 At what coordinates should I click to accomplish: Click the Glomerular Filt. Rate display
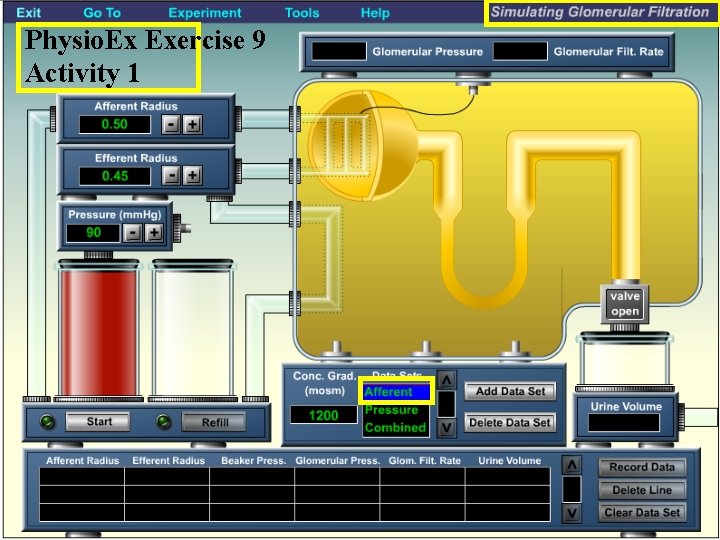[520, 51]
